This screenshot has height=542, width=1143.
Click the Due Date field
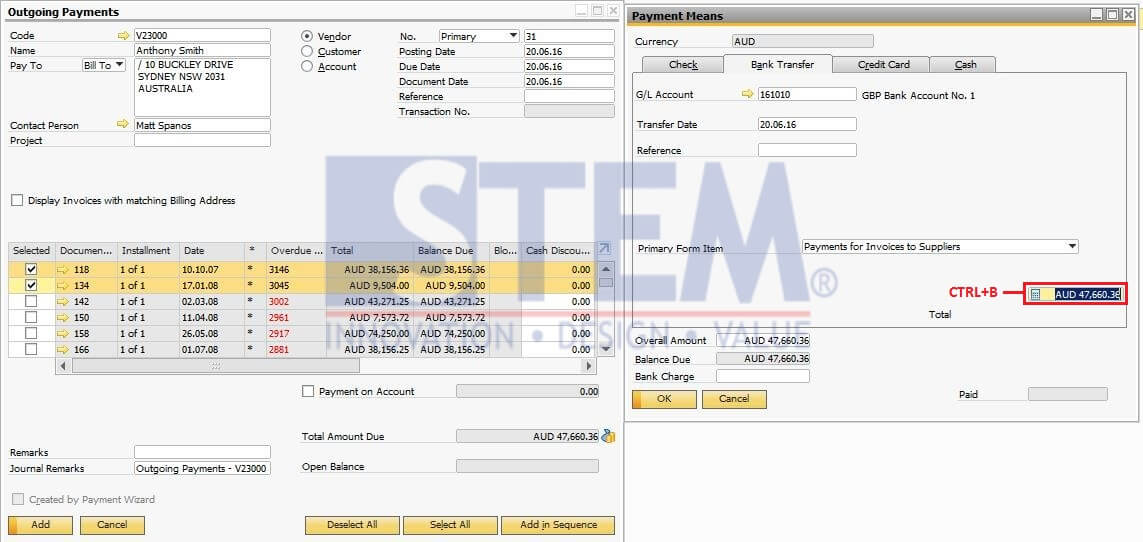(569, 66)
